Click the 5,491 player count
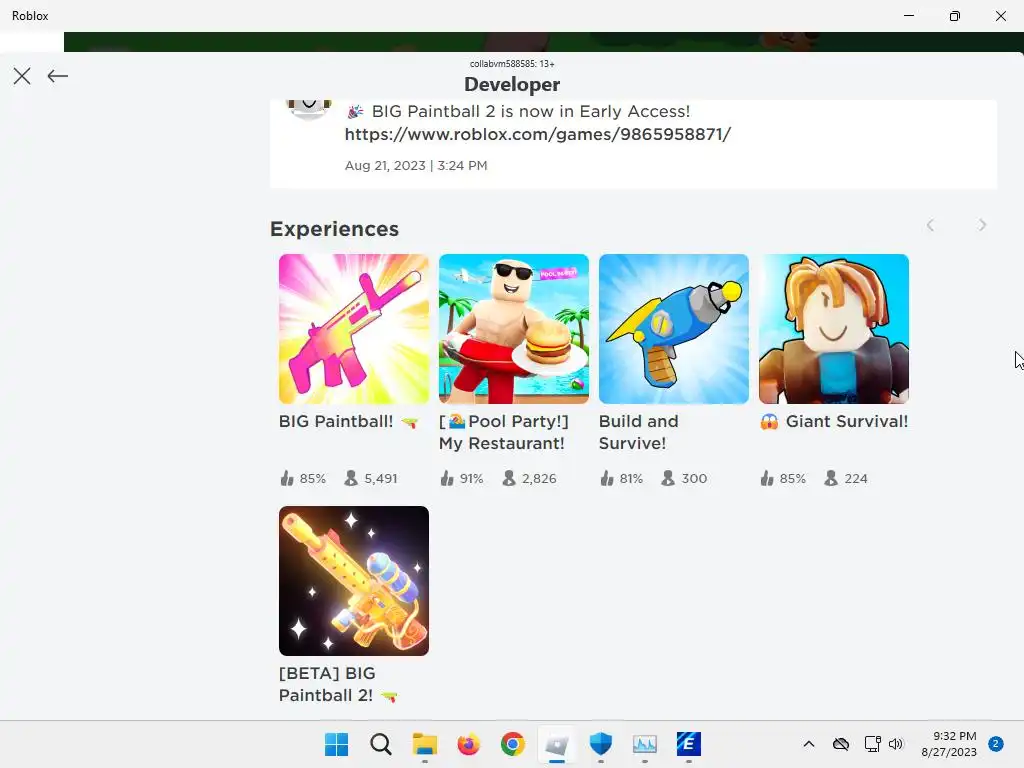Screen dimensions: 1024x768 (x=381, y=478)
